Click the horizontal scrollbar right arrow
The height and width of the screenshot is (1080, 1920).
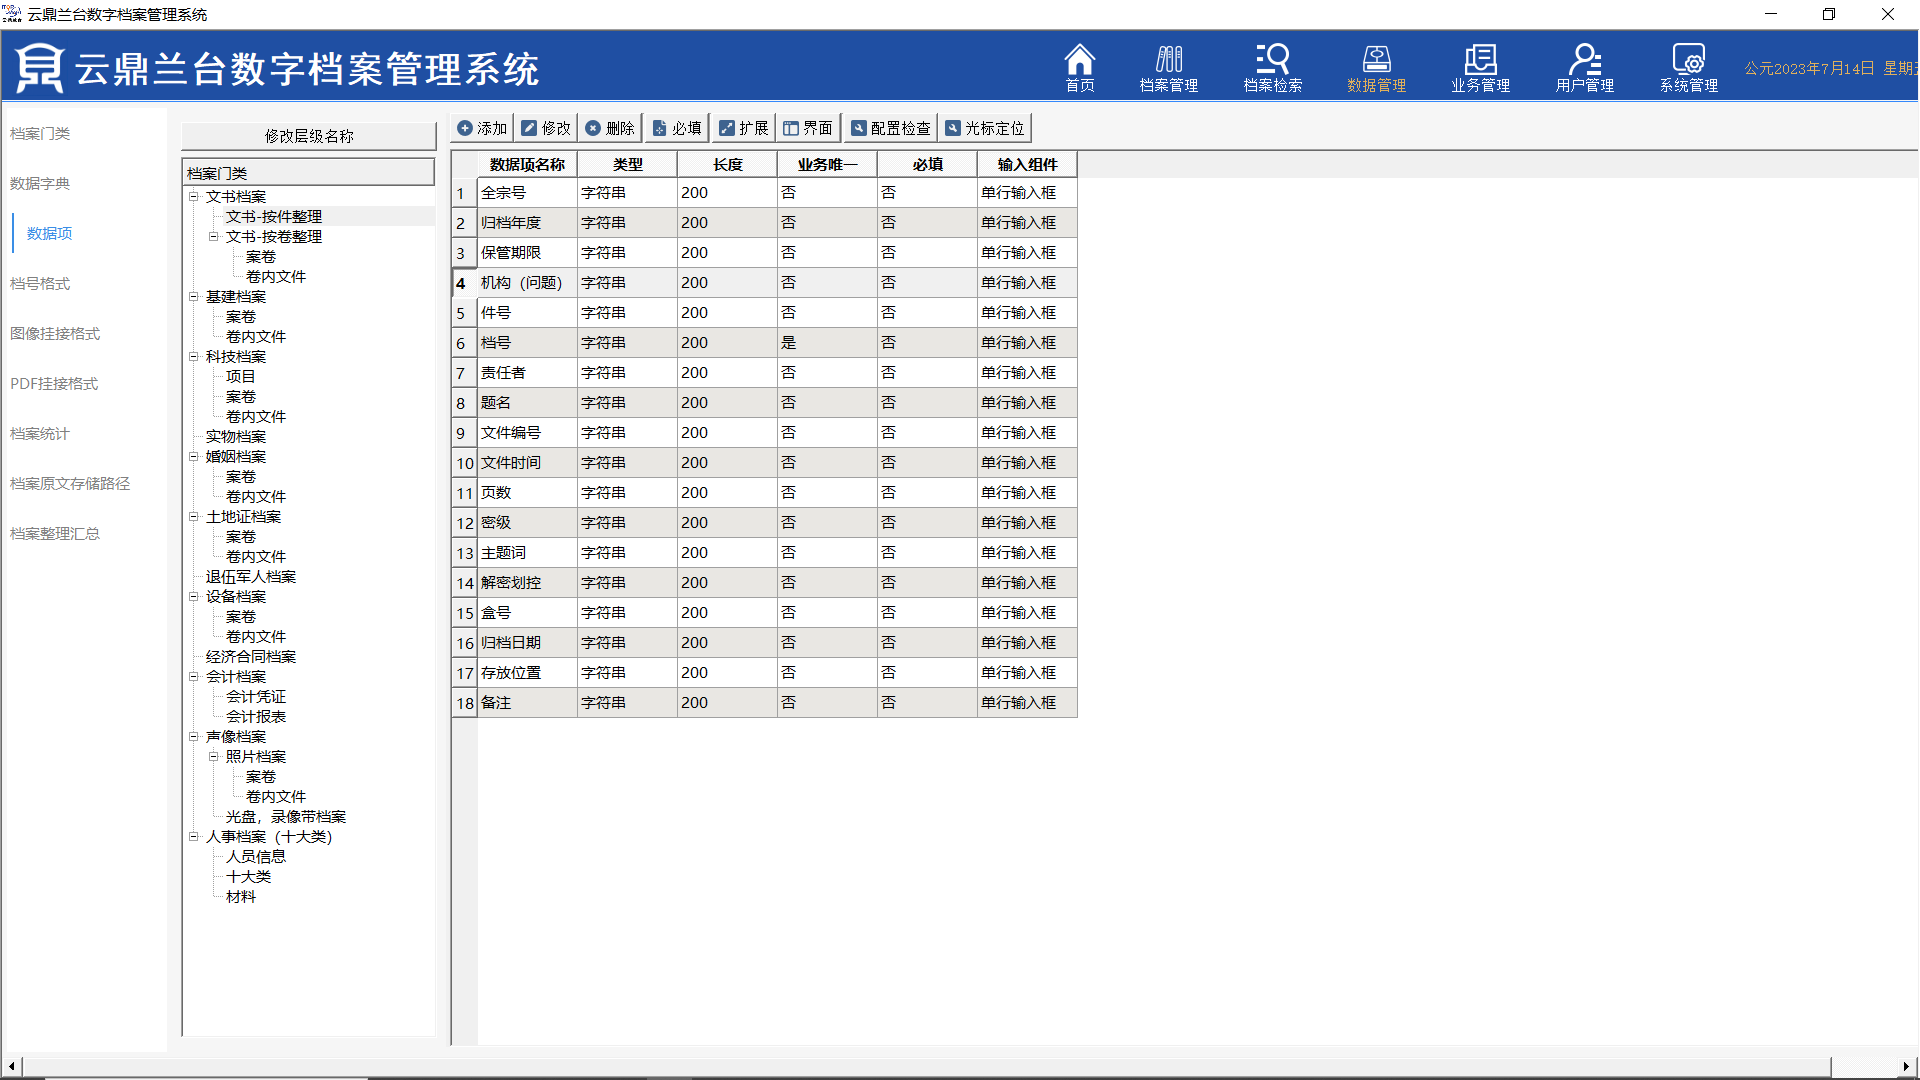tap(1905, 1066)
